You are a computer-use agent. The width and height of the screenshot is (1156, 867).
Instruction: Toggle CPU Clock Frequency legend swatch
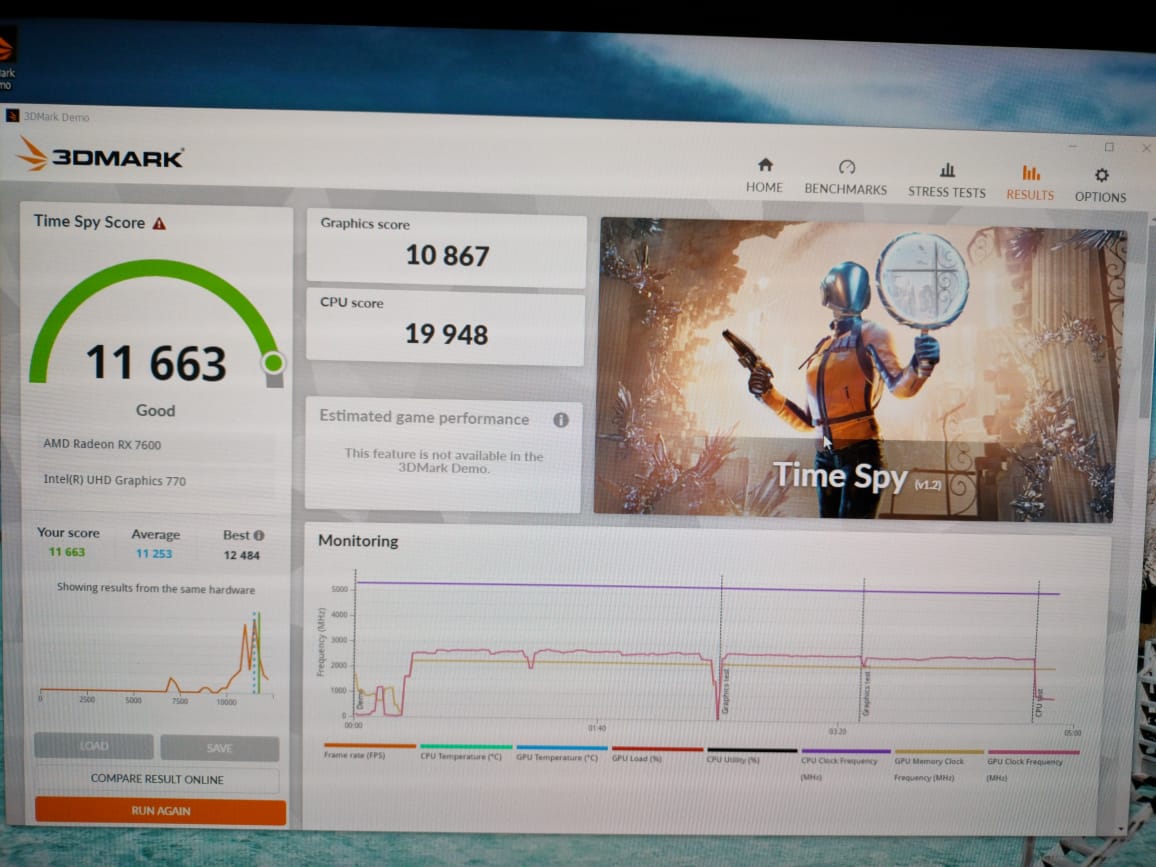point(845,750)
